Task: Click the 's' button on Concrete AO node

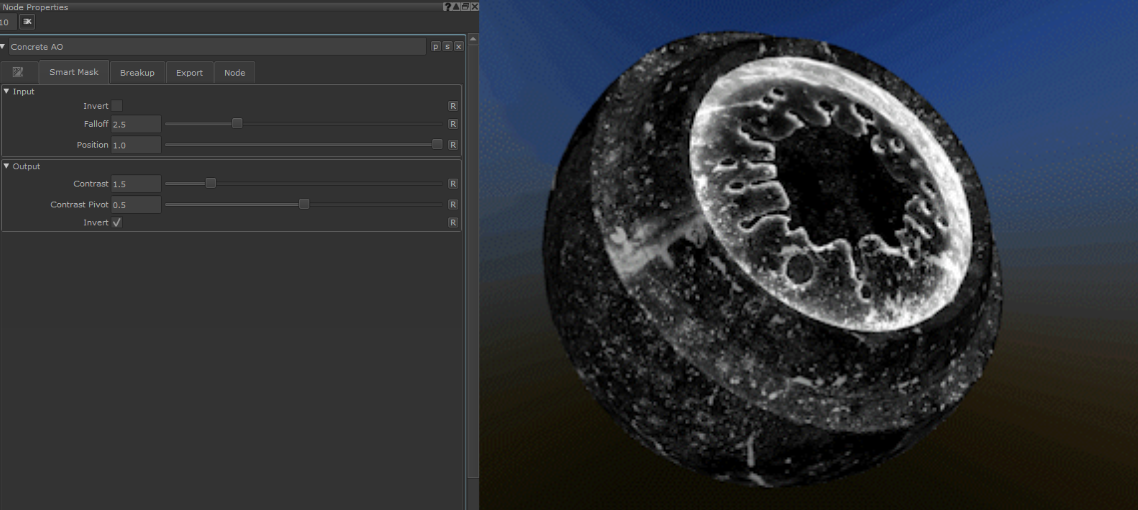Action: (447, 47)
